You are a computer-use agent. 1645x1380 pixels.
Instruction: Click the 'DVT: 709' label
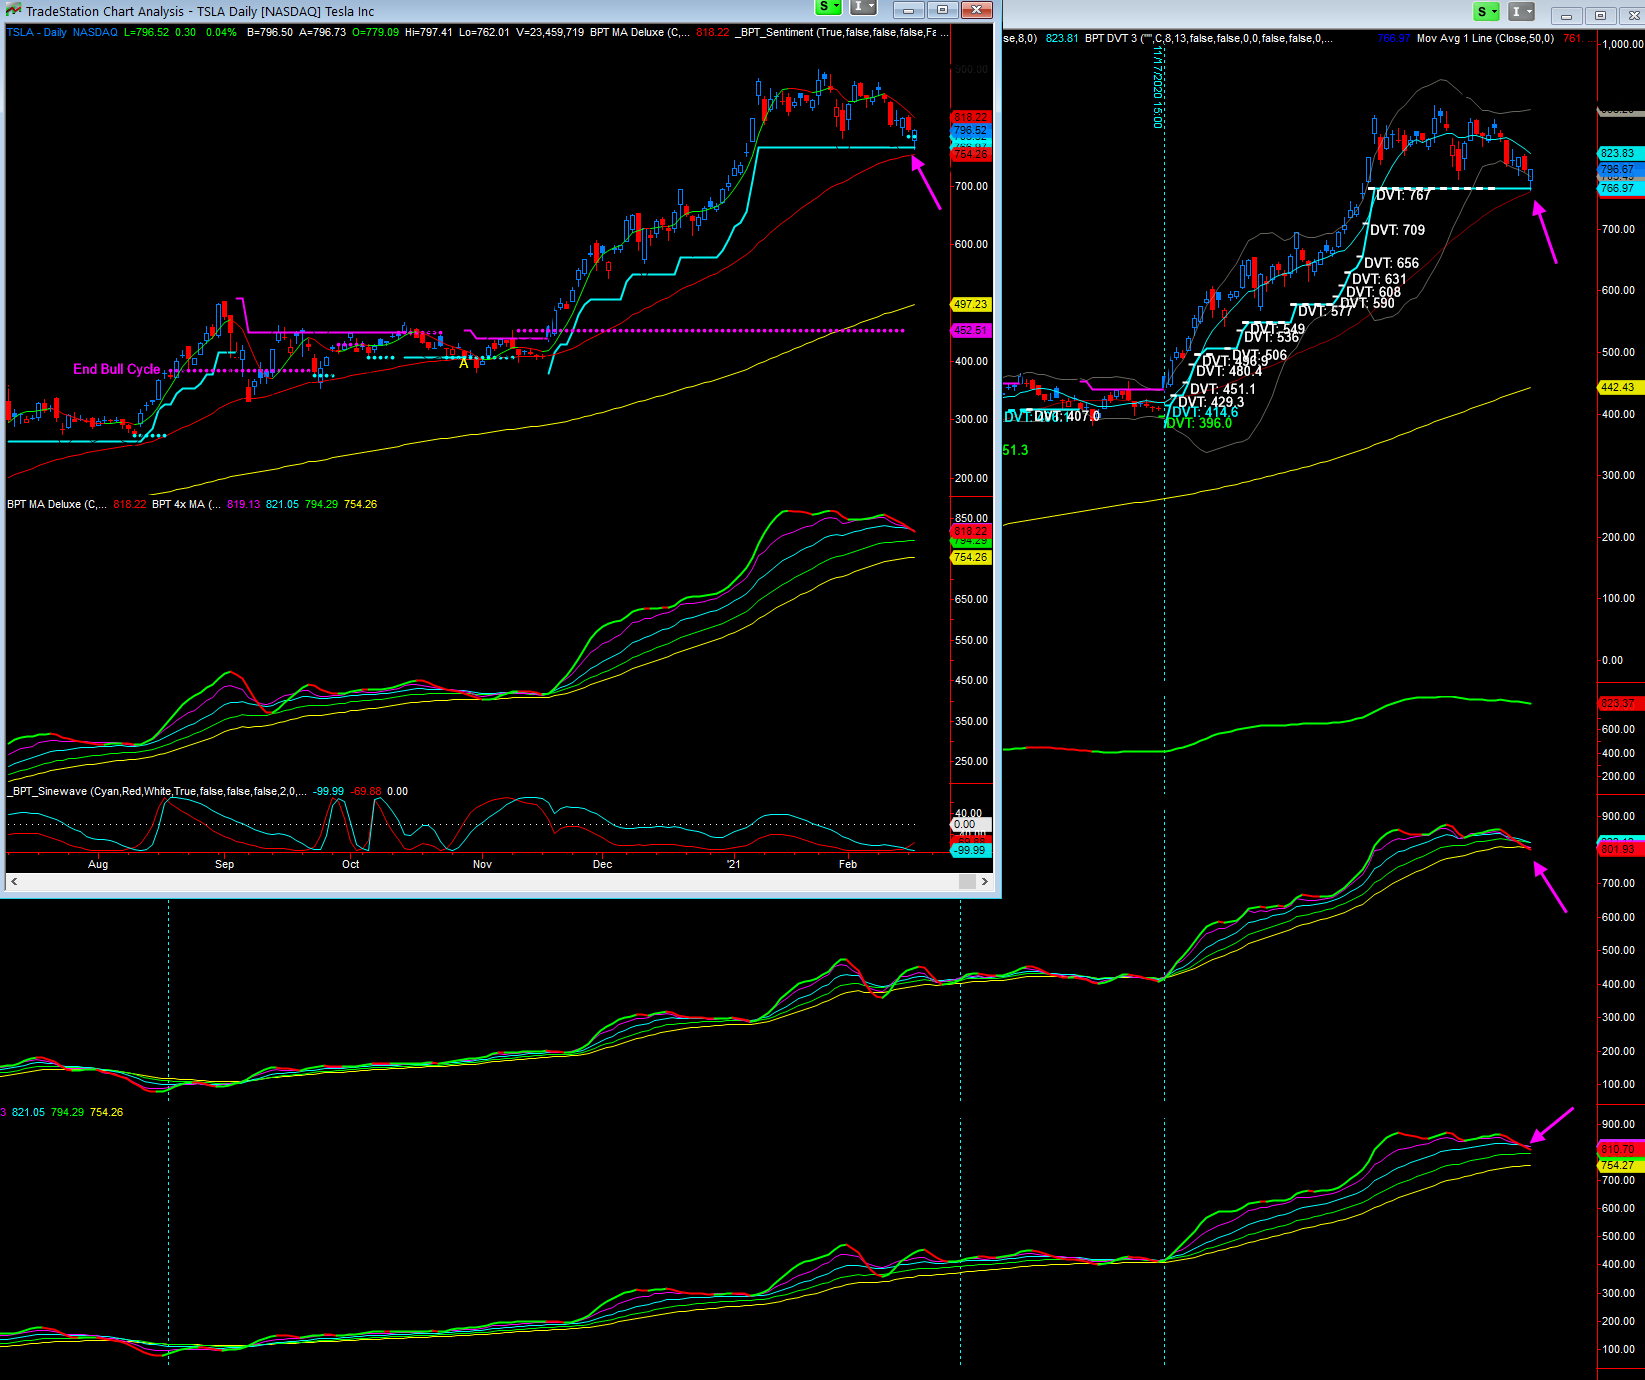coord(1397,230)
